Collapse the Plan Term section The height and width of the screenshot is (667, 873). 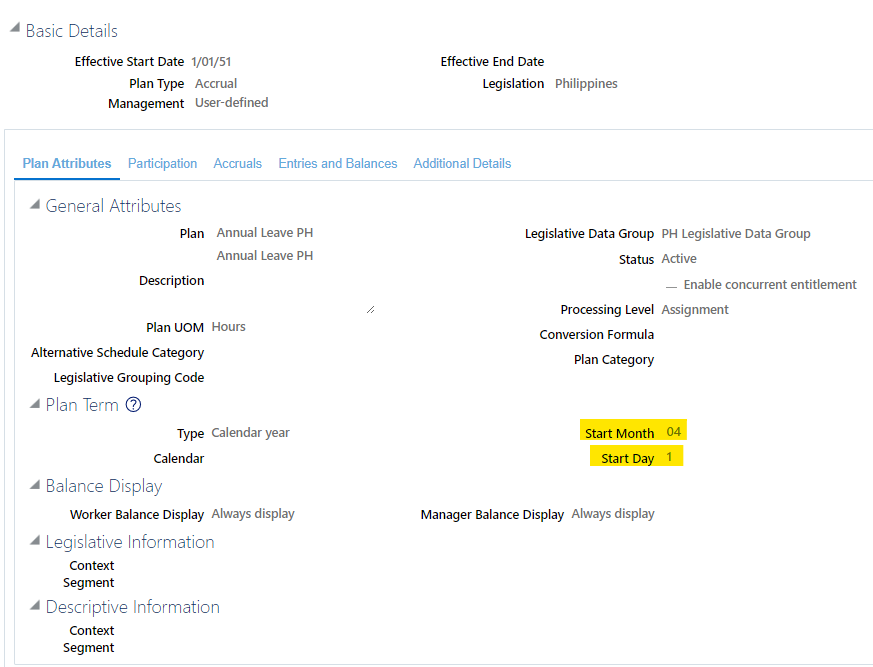click(35, 404)
